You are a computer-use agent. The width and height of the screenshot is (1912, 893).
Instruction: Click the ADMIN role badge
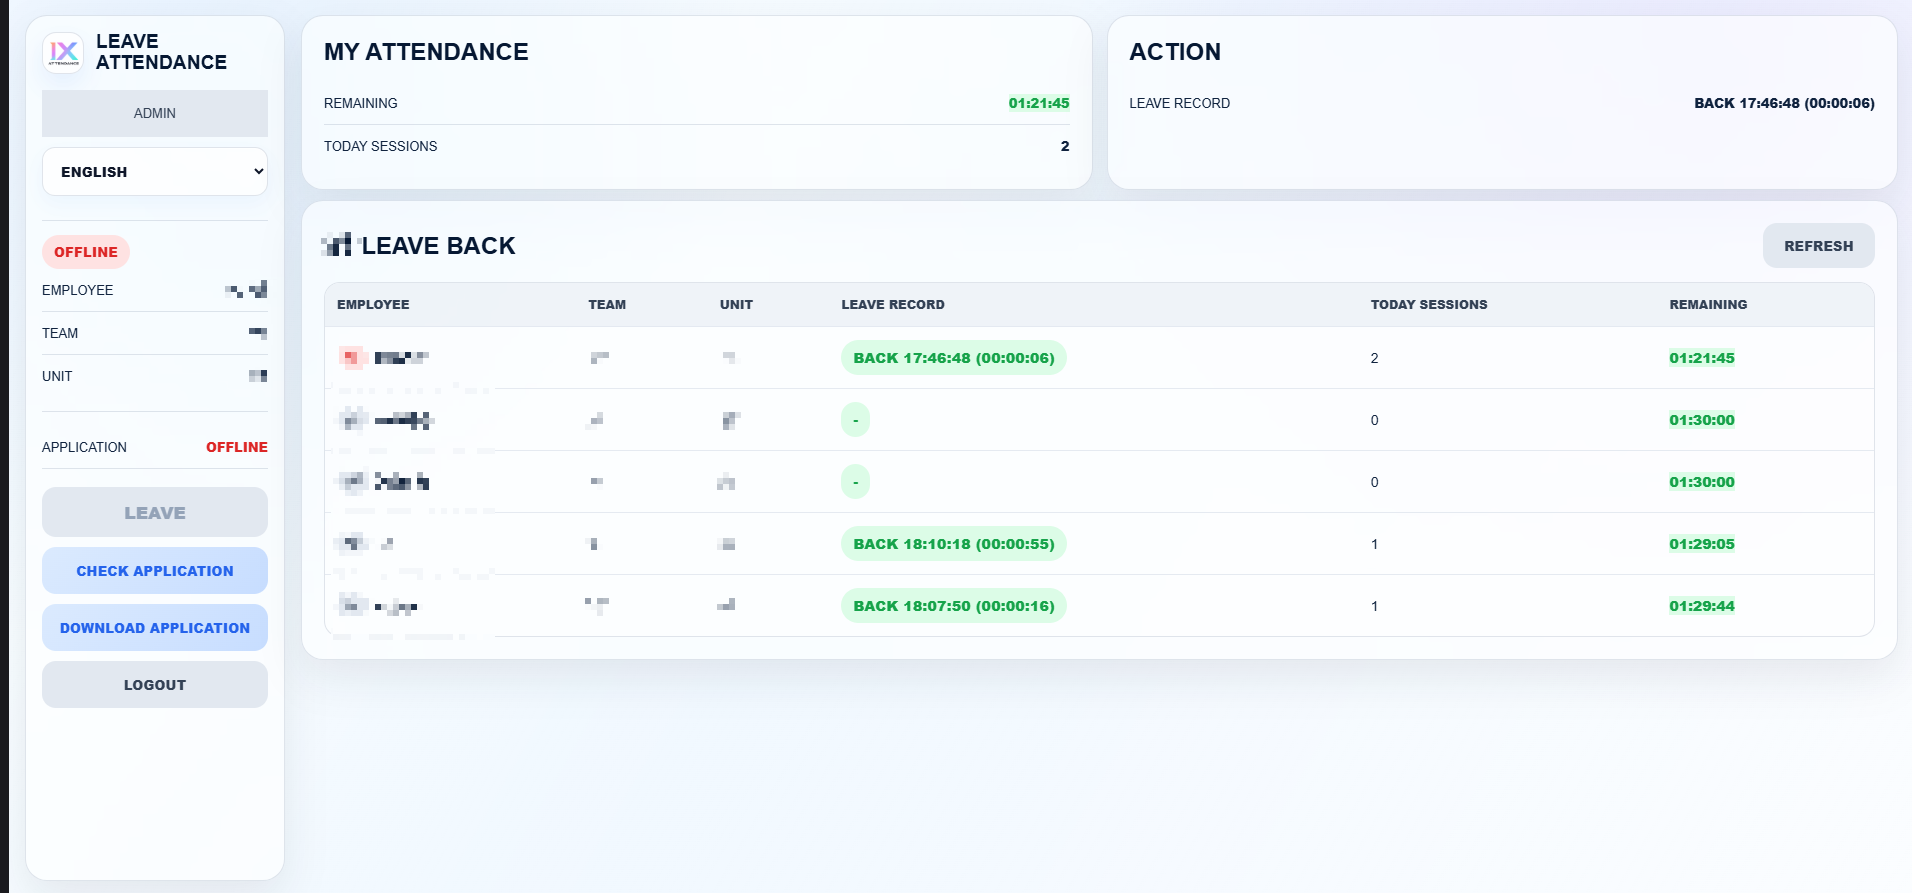155,113
